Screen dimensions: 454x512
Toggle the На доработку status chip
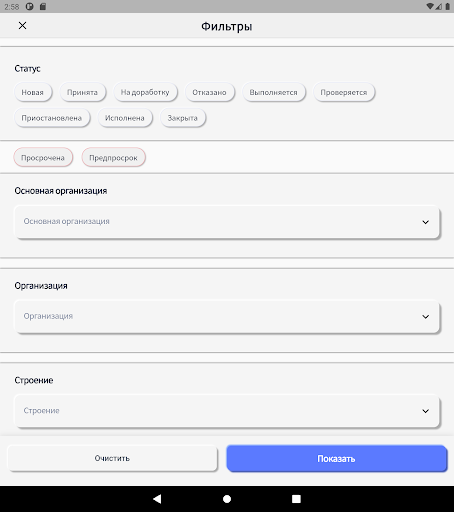145,92
